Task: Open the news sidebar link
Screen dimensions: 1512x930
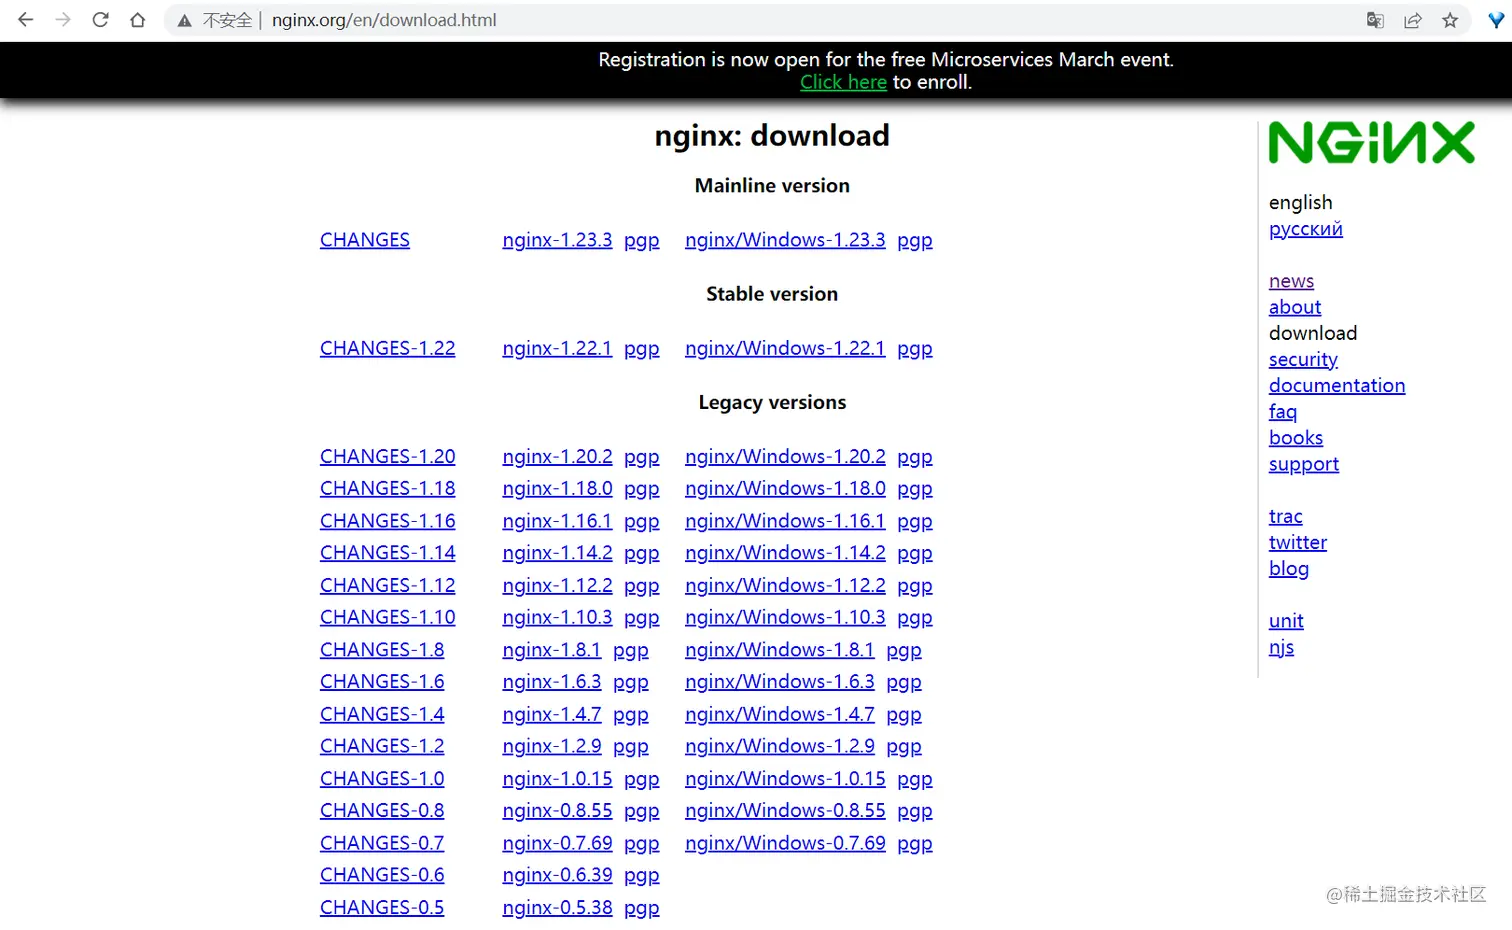Action: pos(1291,281)
